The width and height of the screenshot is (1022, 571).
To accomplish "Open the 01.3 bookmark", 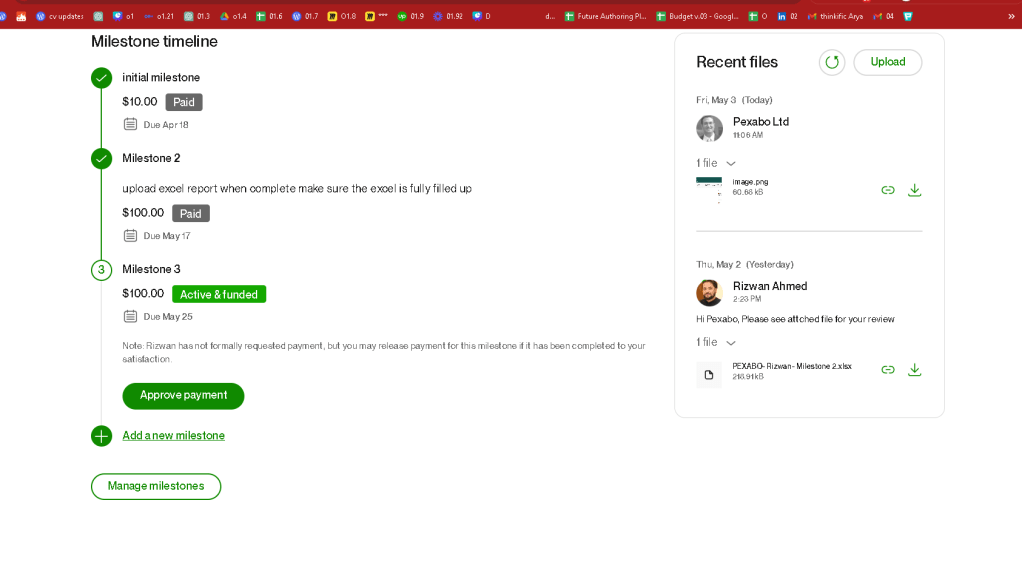I will click(197, 16).
